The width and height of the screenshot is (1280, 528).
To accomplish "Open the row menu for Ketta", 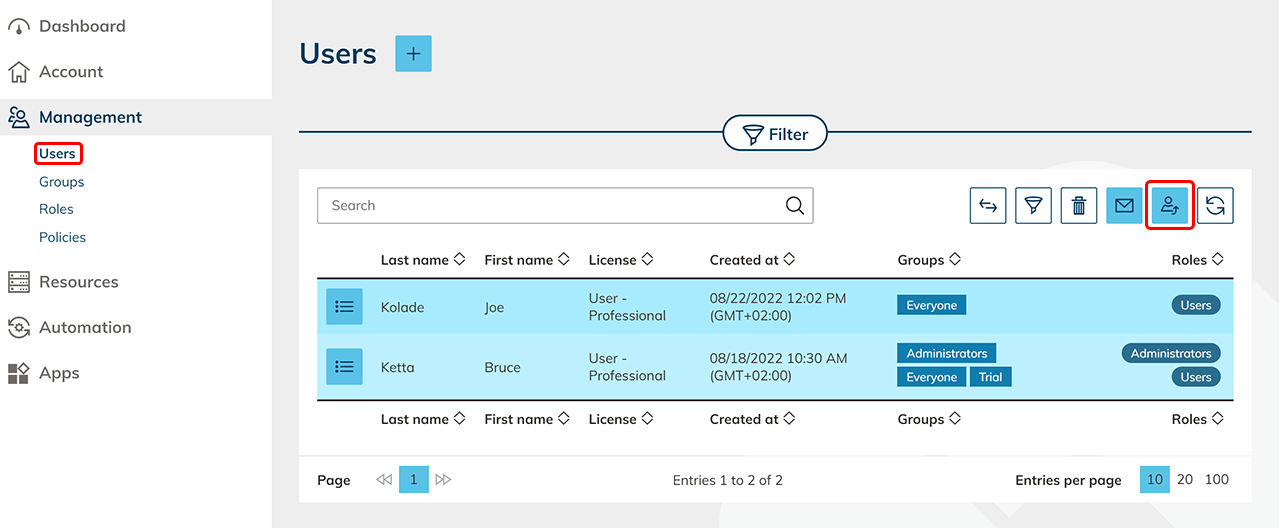I will point(344,367).
